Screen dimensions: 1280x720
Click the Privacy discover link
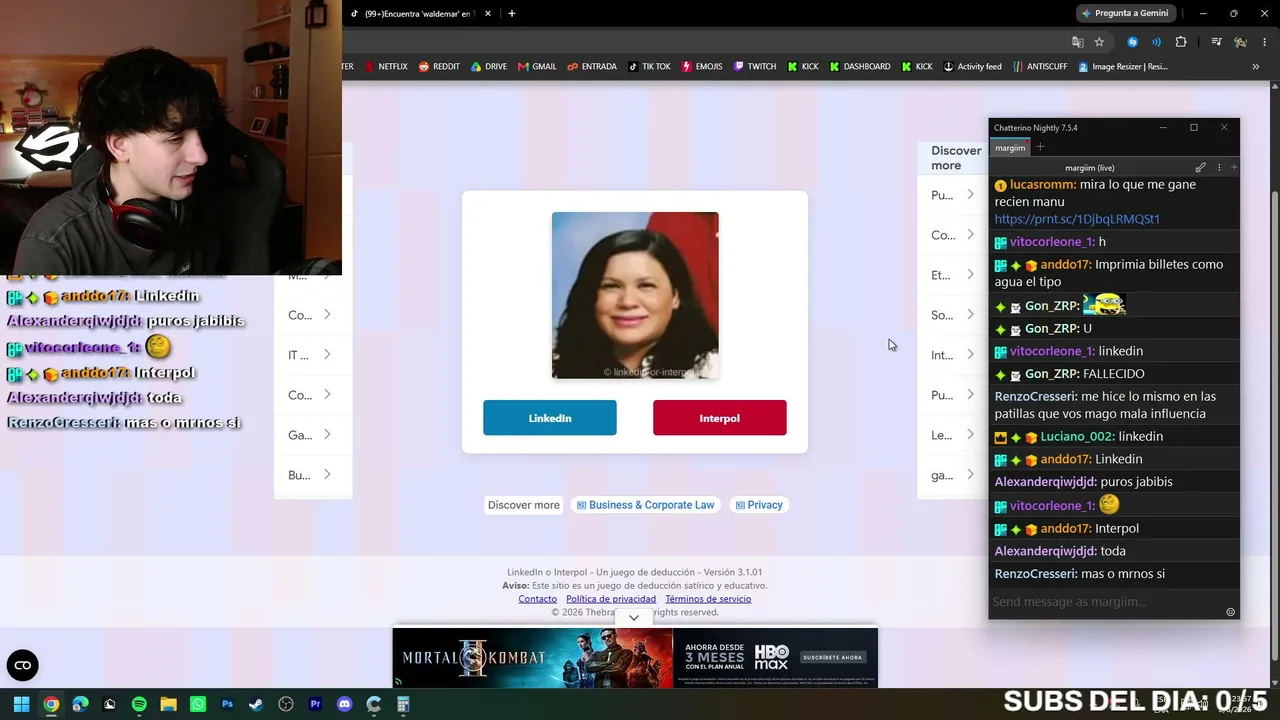click(759, 505)
